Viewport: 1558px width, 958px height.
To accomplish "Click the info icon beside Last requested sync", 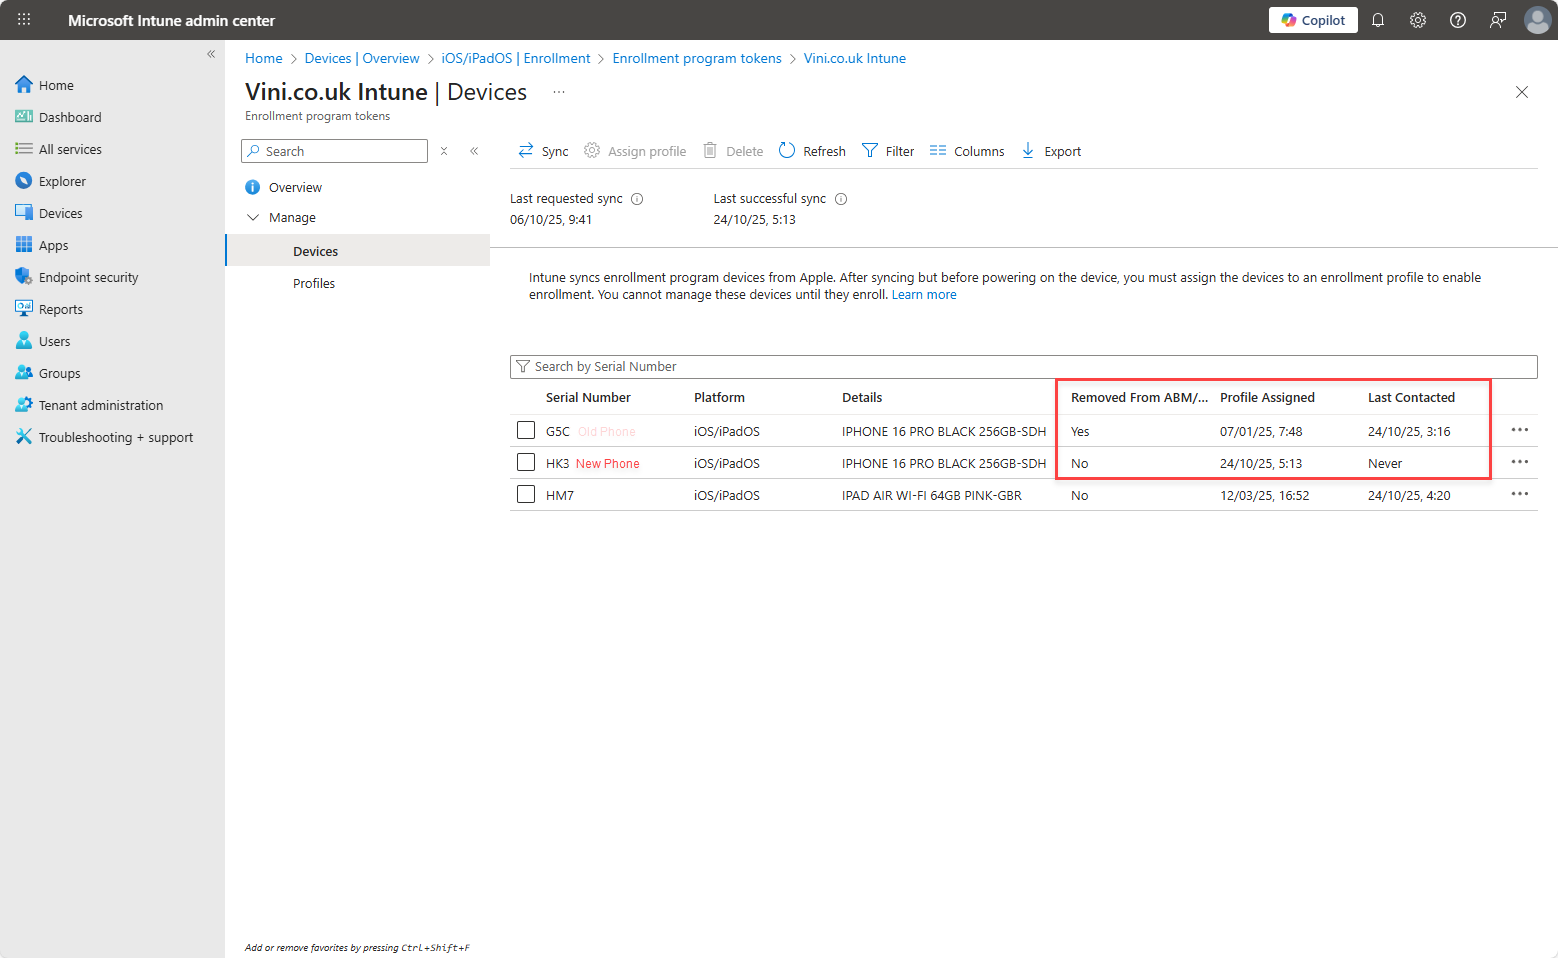I will (637, 199).
